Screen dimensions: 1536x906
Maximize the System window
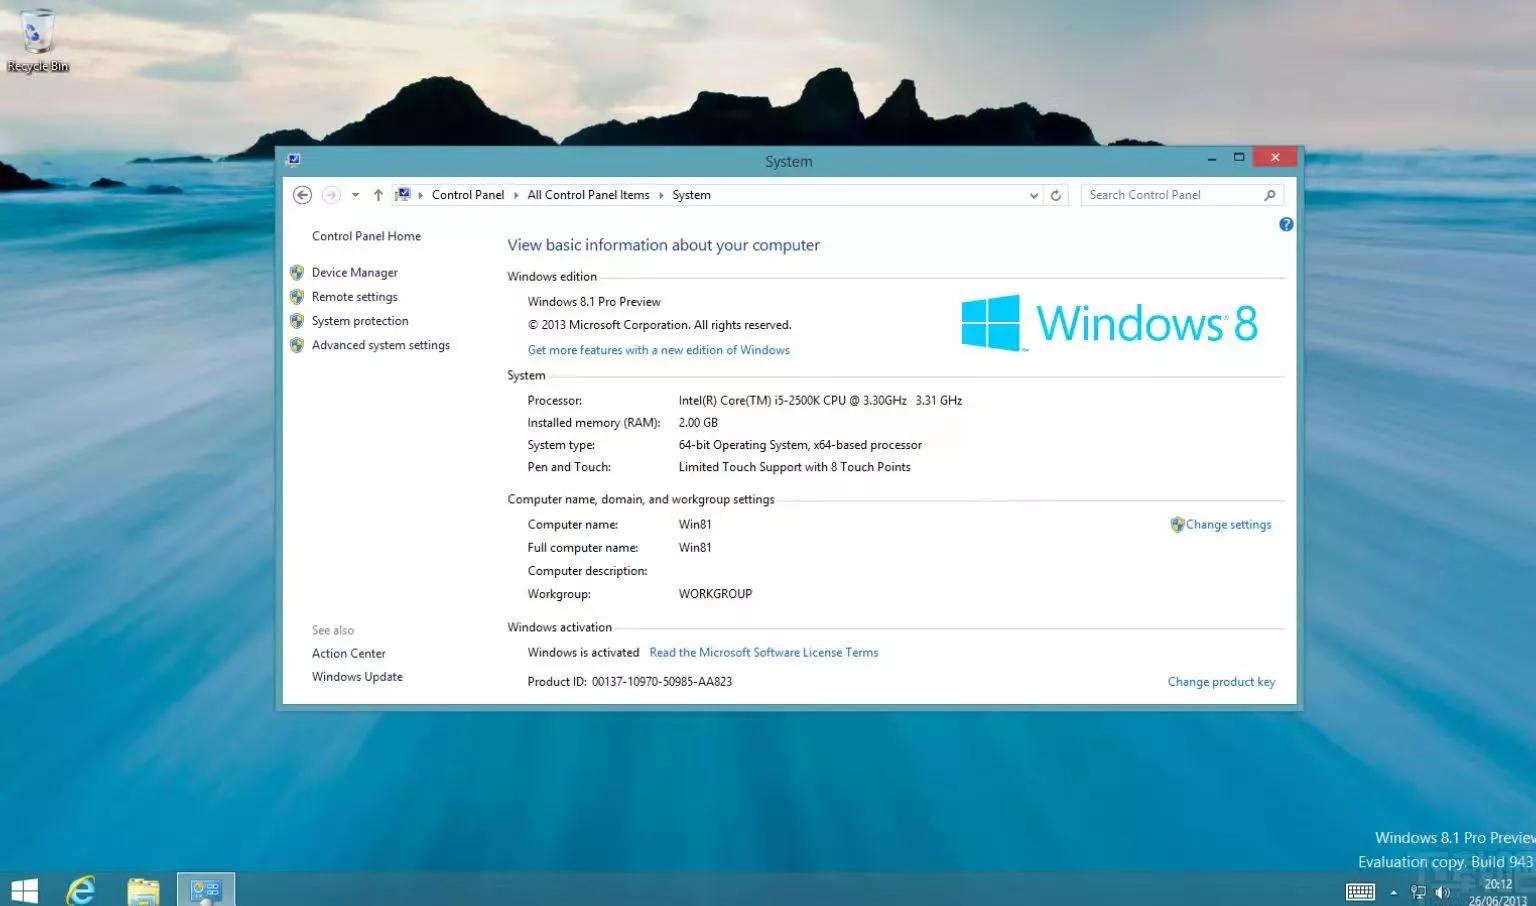1239,157
